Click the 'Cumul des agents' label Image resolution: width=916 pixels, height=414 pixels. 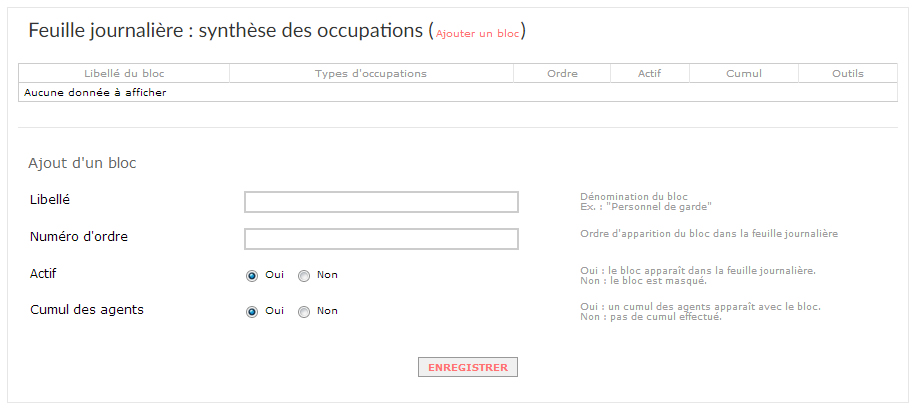tap(86, 309)
